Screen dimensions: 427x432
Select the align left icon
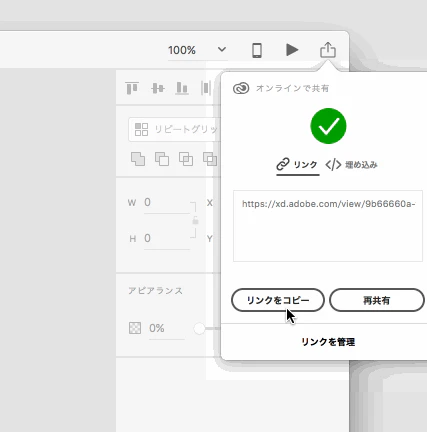206,88
